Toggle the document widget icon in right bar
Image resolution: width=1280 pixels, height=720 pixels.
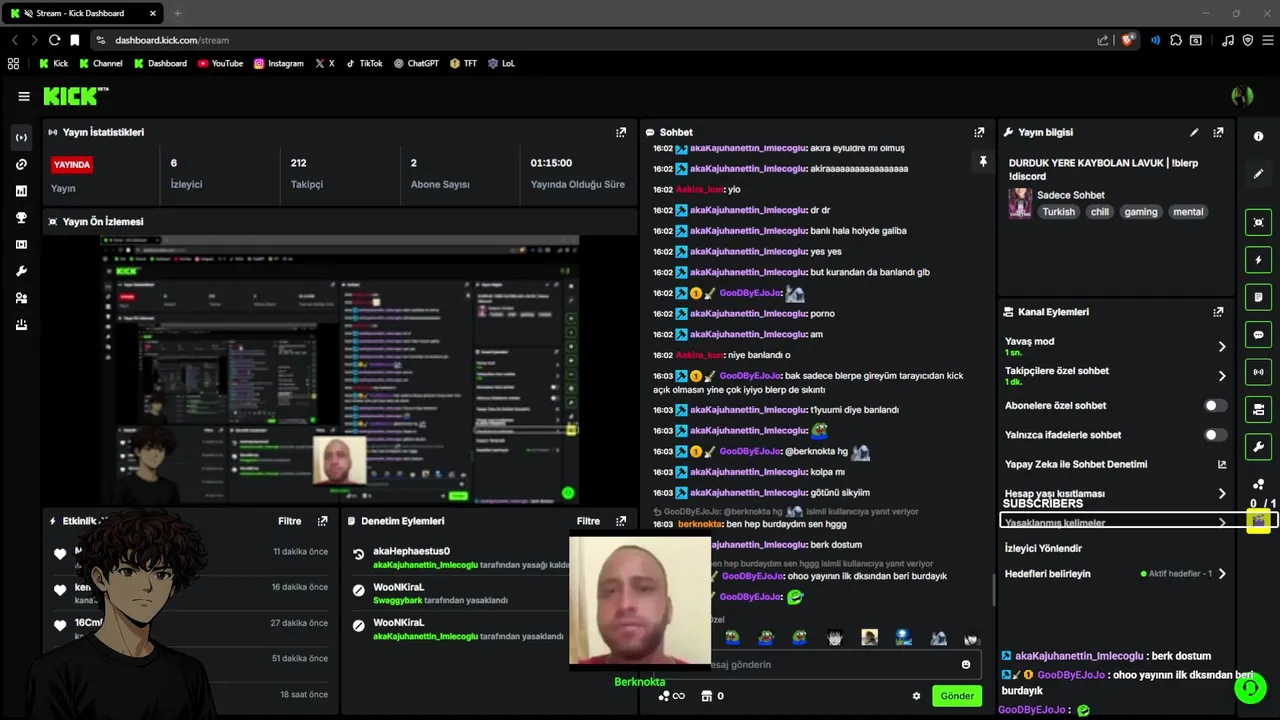point(1258,297)
